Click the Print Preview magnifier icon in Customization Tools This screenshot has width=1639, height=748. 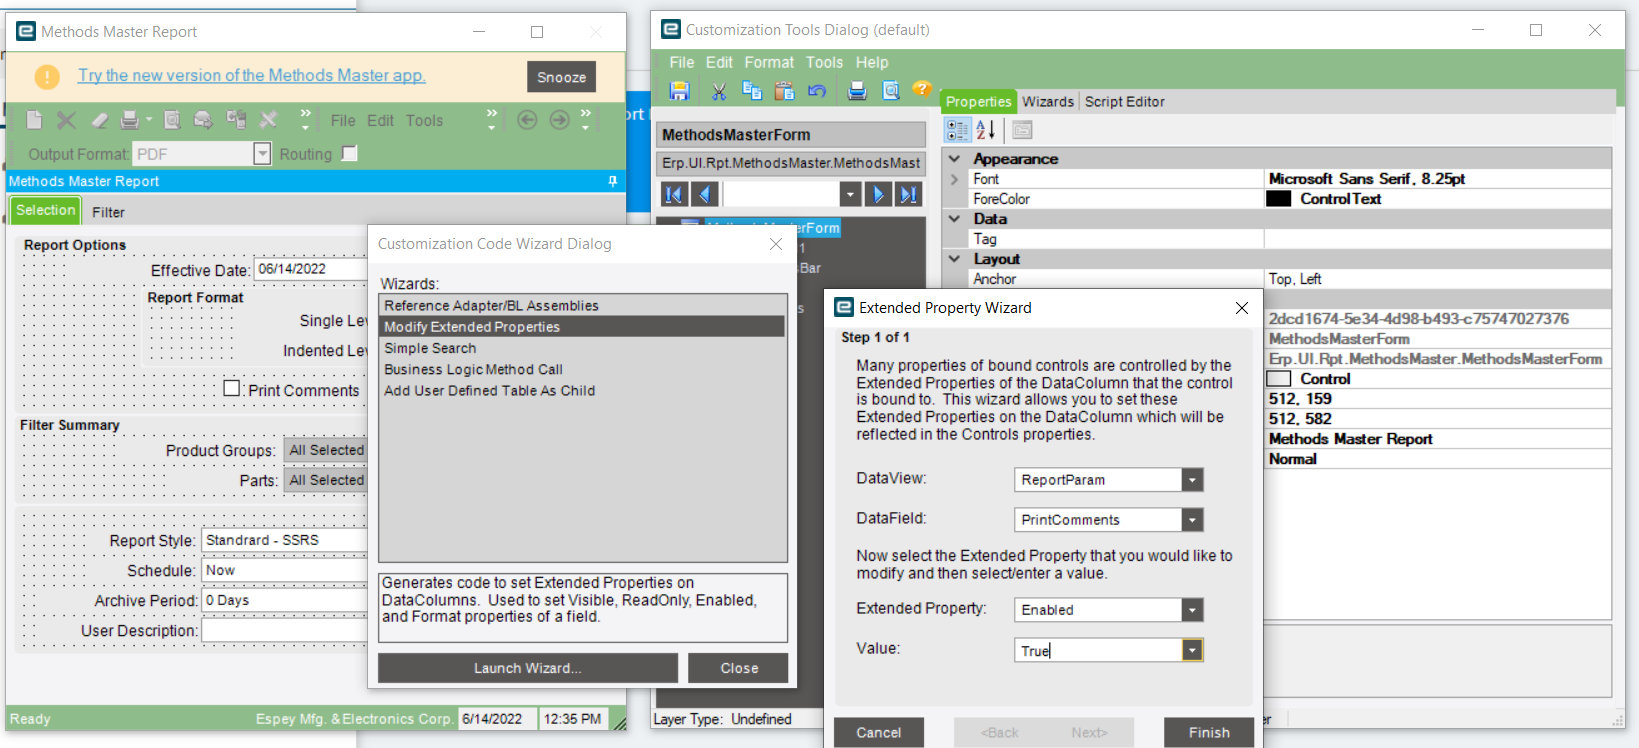coord(890,91)
